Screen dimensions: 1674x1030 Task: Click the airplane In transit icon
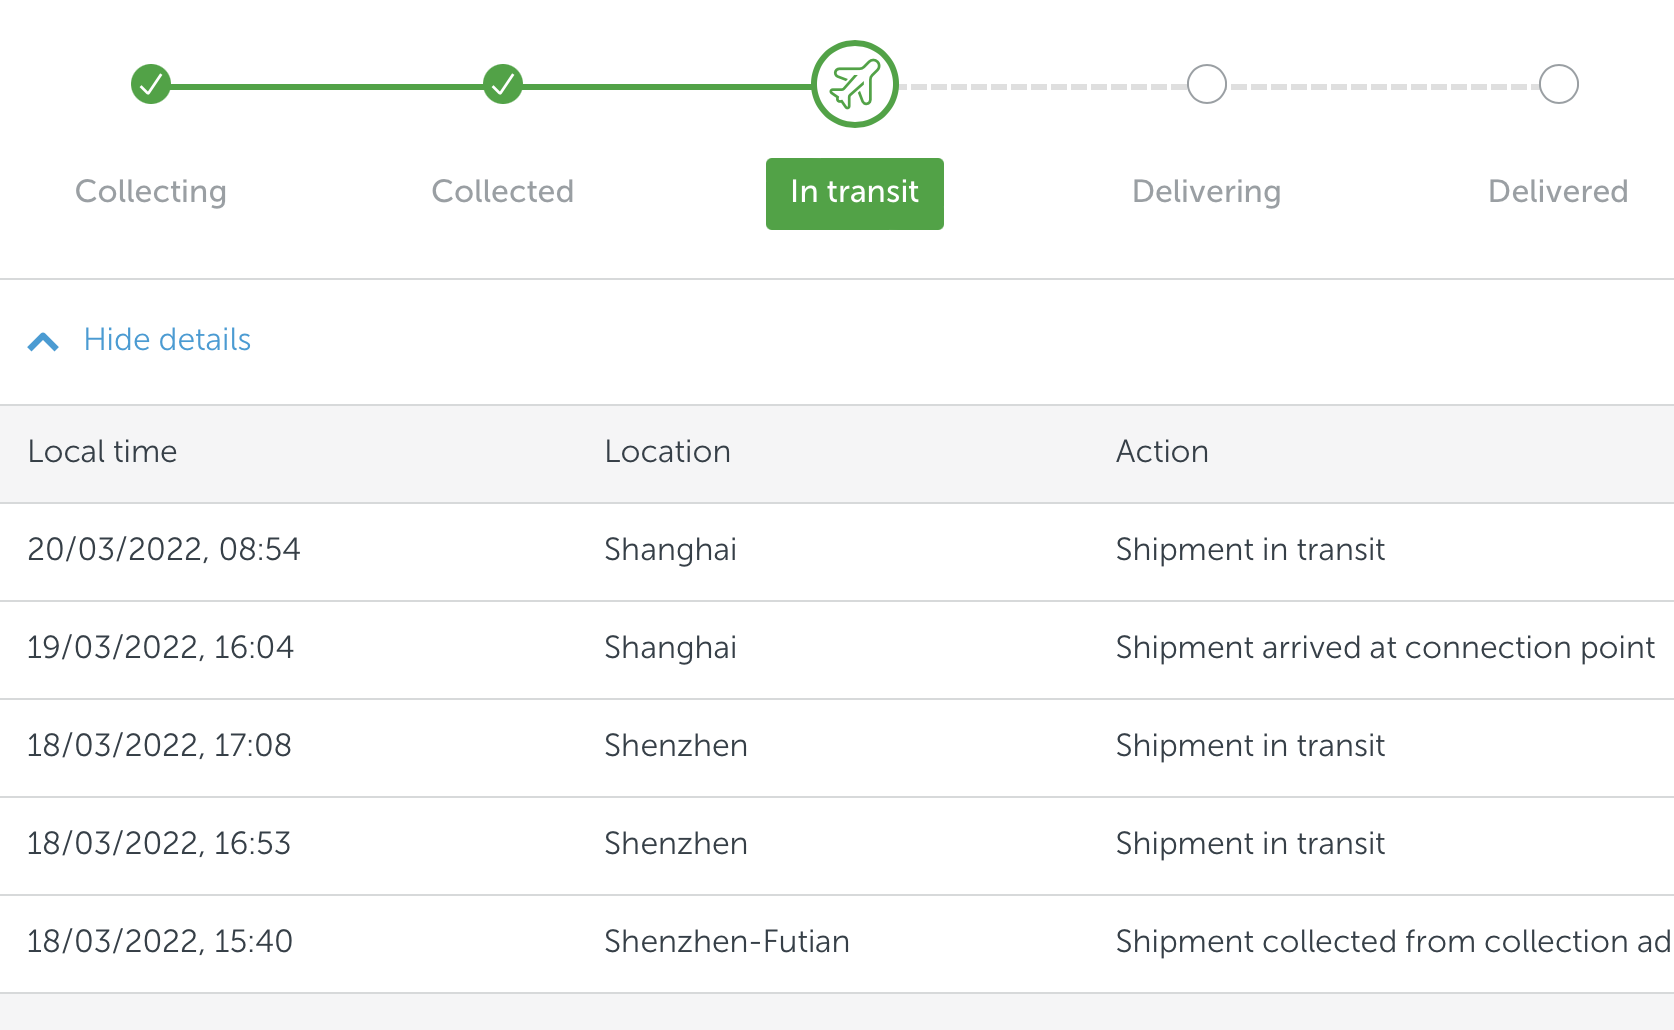pyautogui.click(x=854, y=84)
